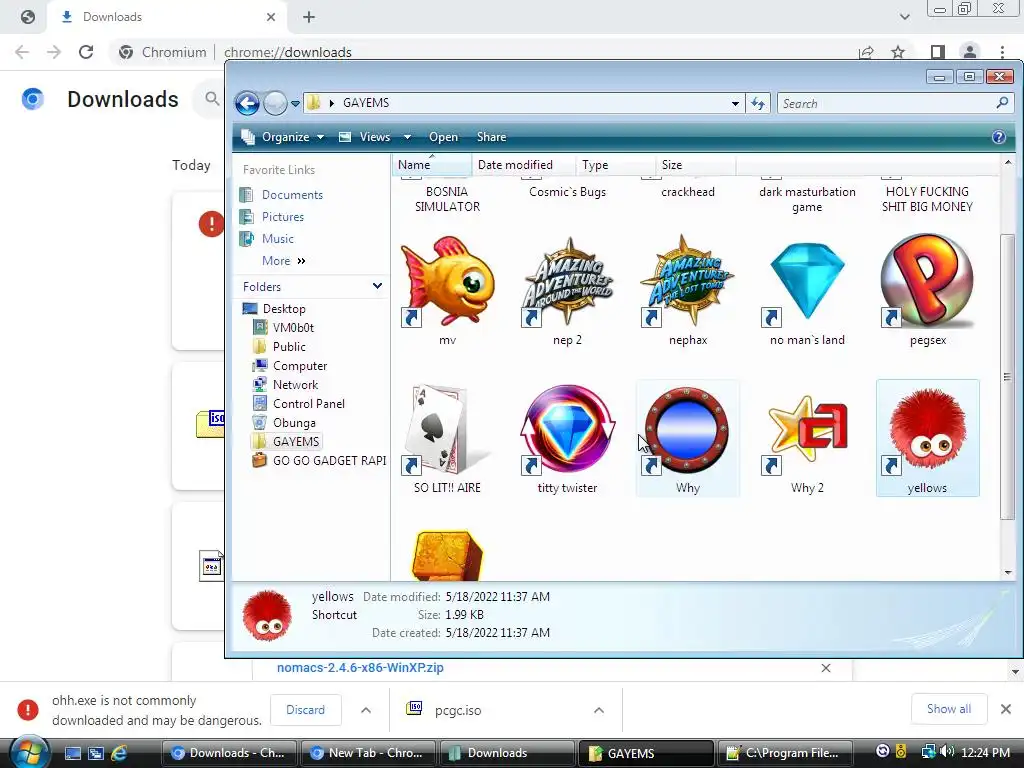Open the recent pages dropdown arrow
1024x768 pixels.
pyautogui.click(x=295, y=104)
